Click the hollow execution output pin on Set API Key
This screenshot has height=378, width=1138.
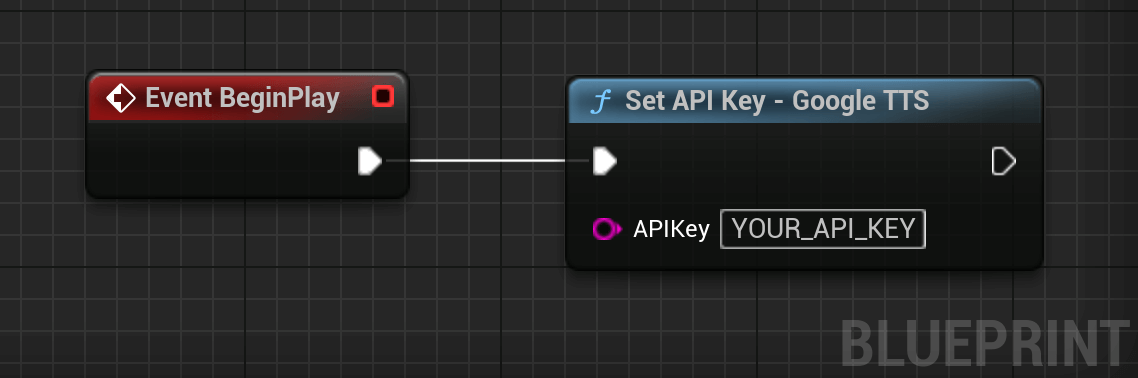(x=1003, y=161)
